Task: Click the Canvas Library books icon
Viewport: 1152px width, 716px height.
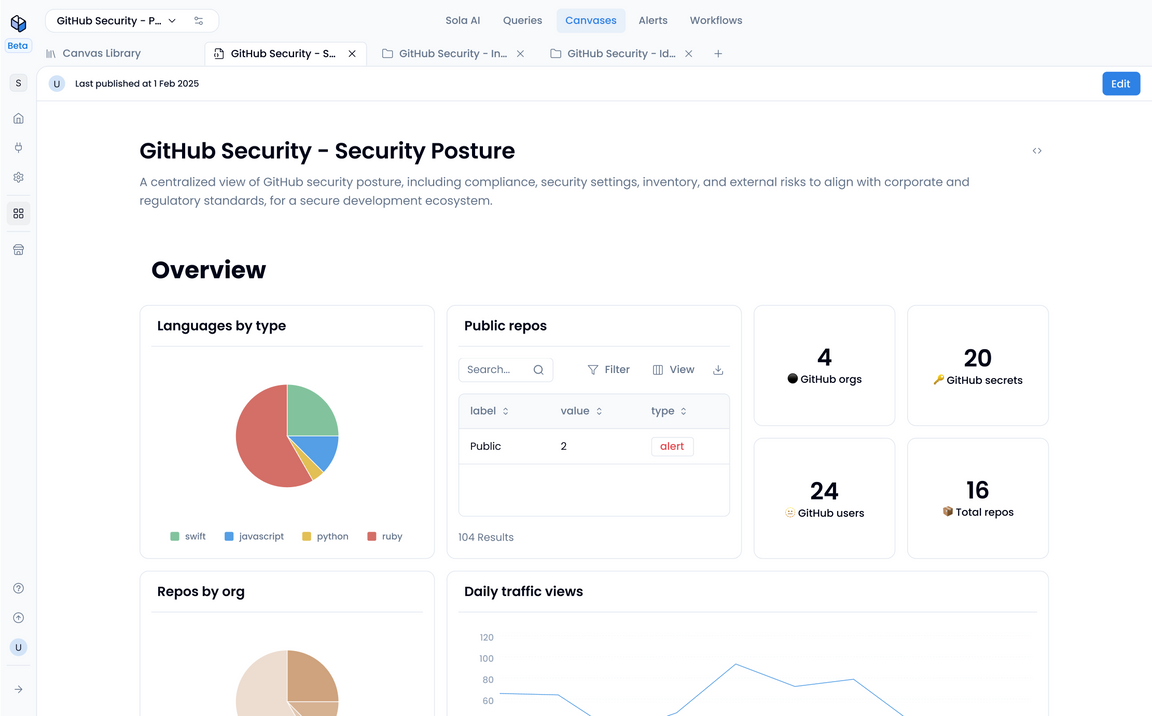Action: click(x=51, y=54)
